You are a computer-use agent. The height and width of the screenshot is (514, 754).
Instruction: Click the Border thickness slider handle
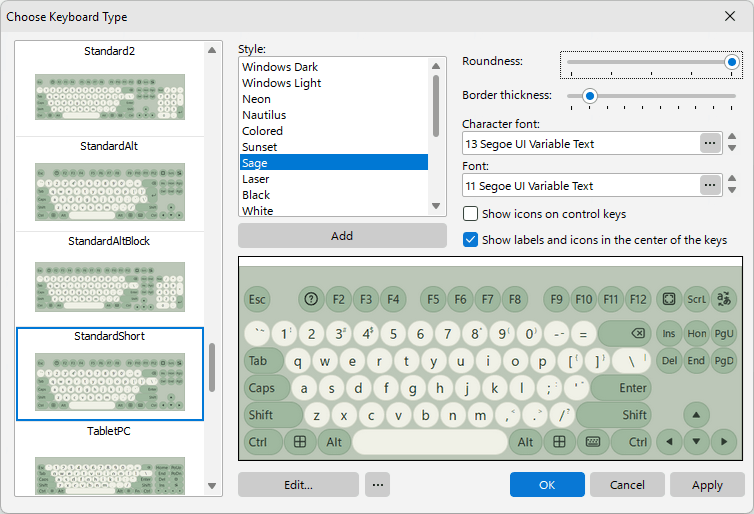pos(590,96)
